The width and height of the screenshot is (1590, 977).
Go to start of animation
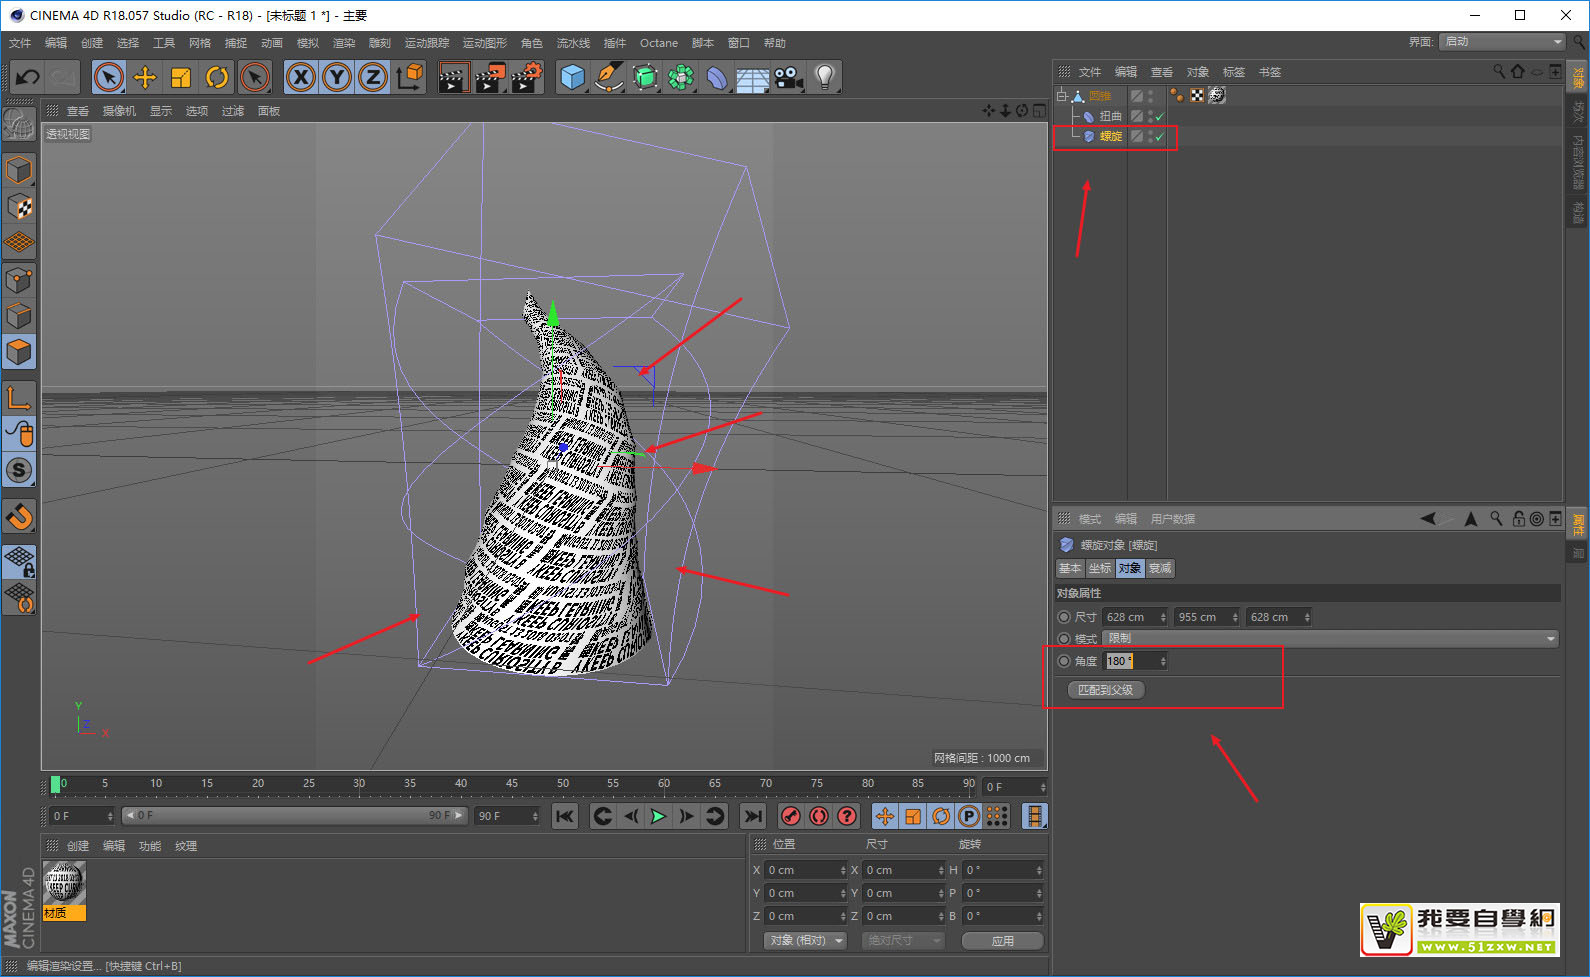click(x=564, y=816)
